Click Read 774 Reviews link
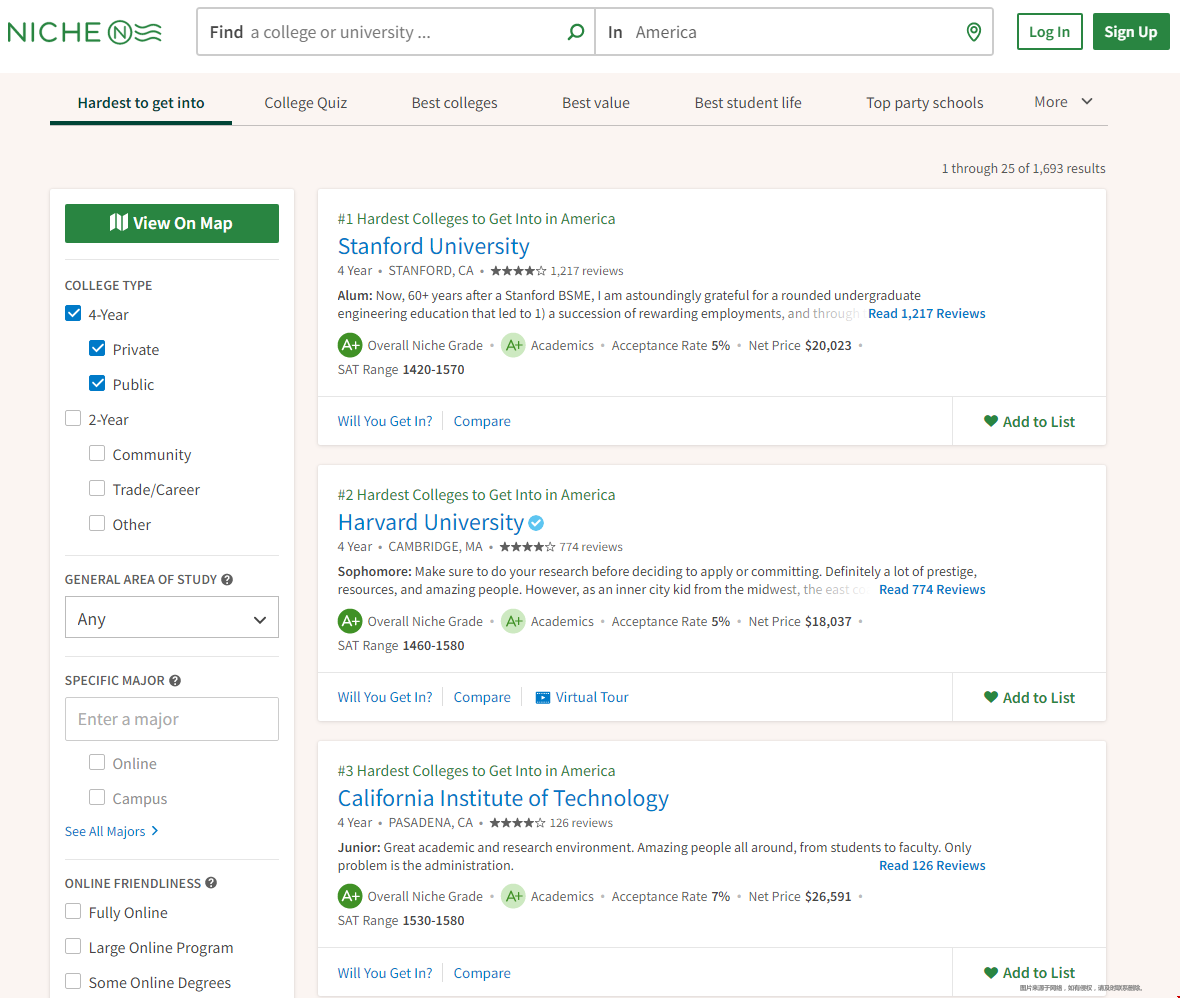1180x998 pixels. pyautogui.click(x=932, y=590)
